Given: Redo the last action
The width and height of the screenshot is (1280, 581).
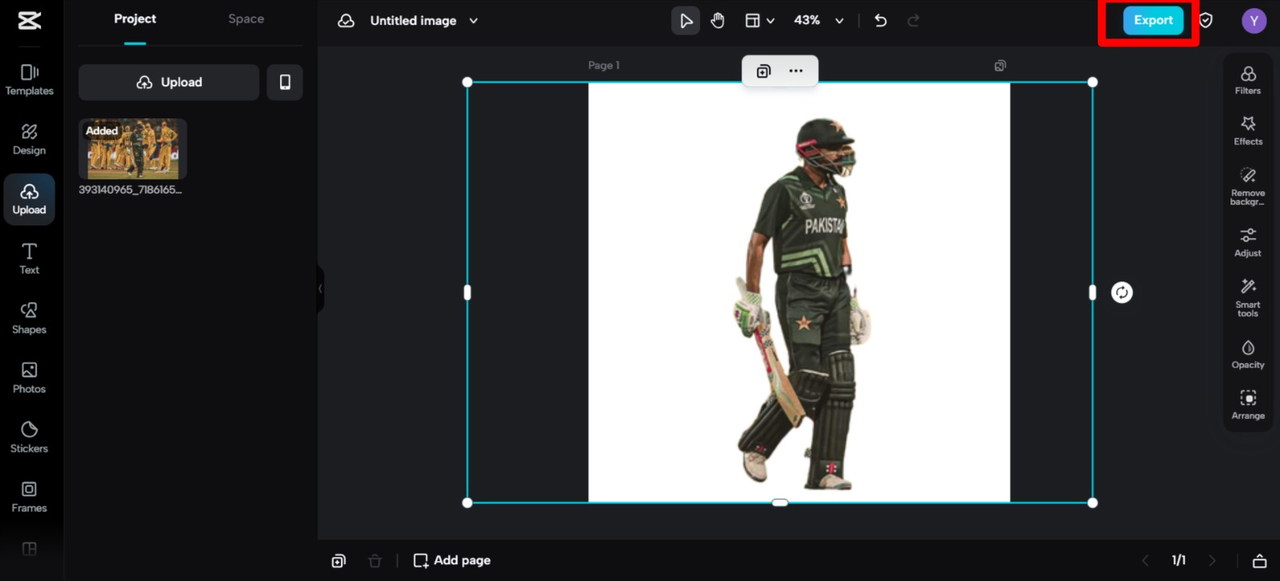Looking at the screenshot, I should [x=913, y=20].
